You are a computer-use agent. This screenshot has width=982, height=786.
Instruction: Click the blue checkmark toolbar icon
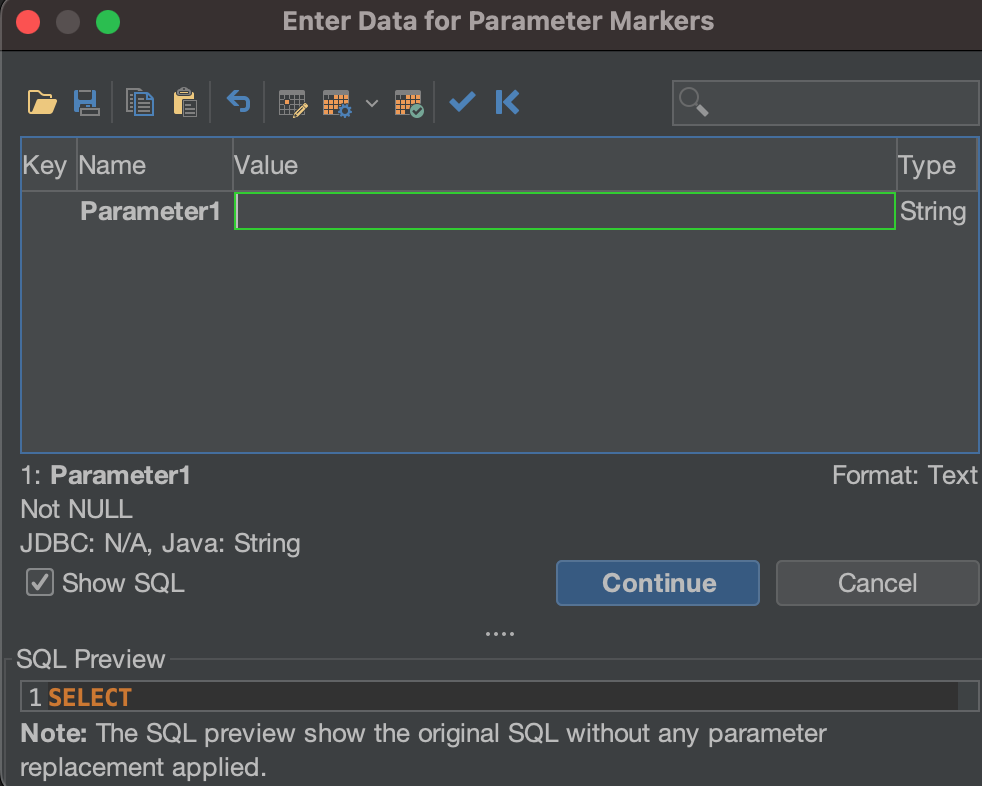point(462,102)
